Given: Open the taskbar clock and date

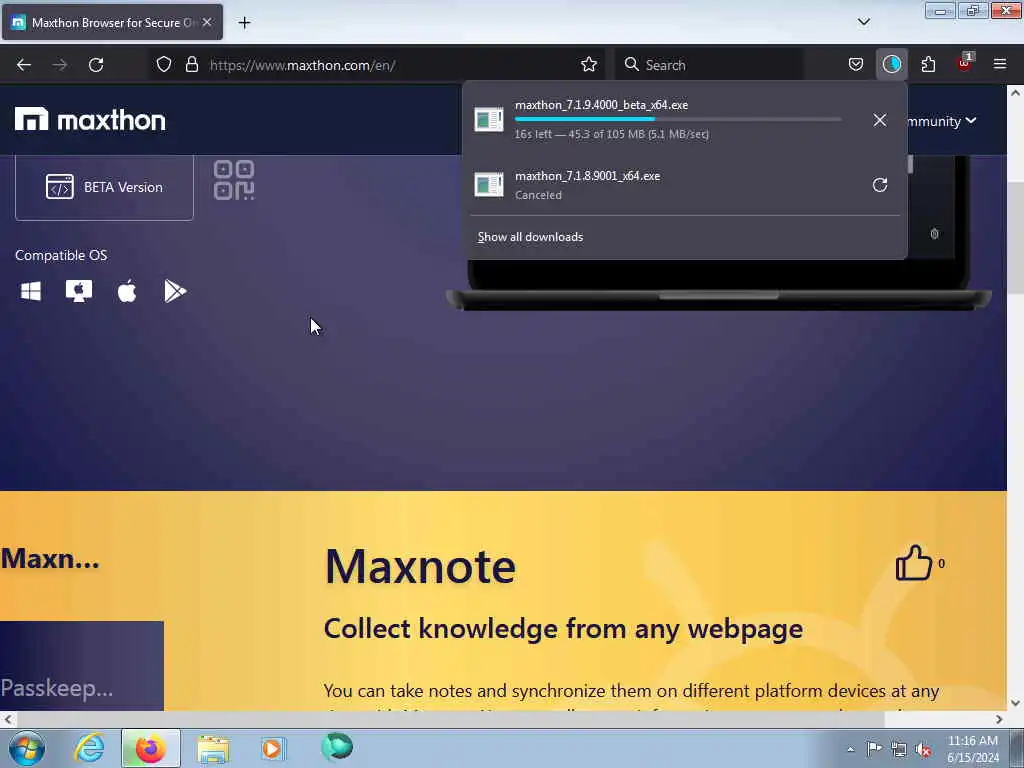Looking at the screenshot, I should 972,749.
